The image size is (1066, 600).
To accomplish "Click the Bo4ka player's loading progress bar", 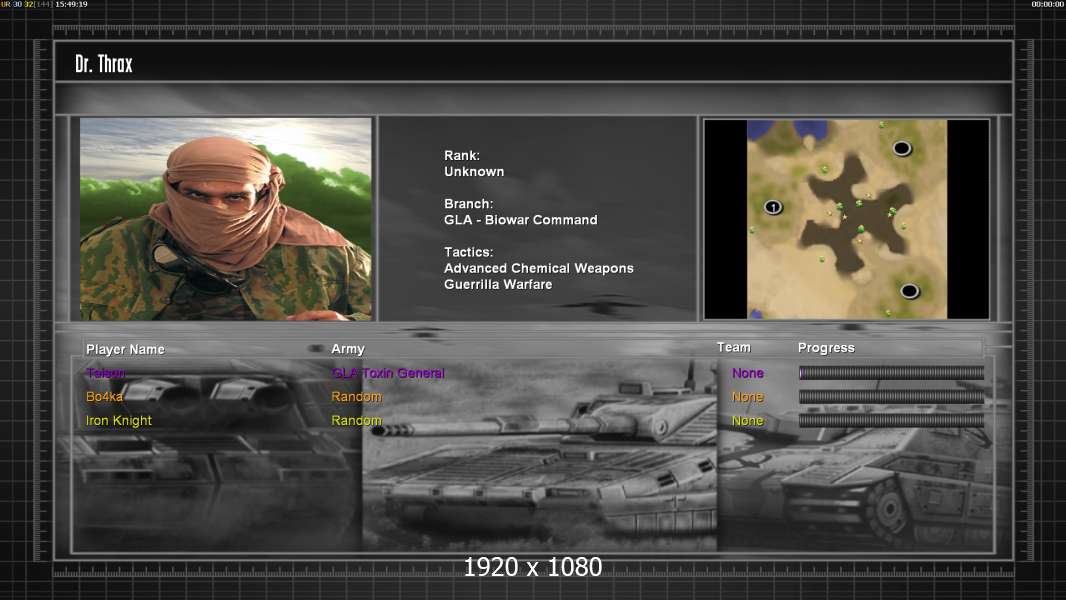I will (x=891, y=396).
